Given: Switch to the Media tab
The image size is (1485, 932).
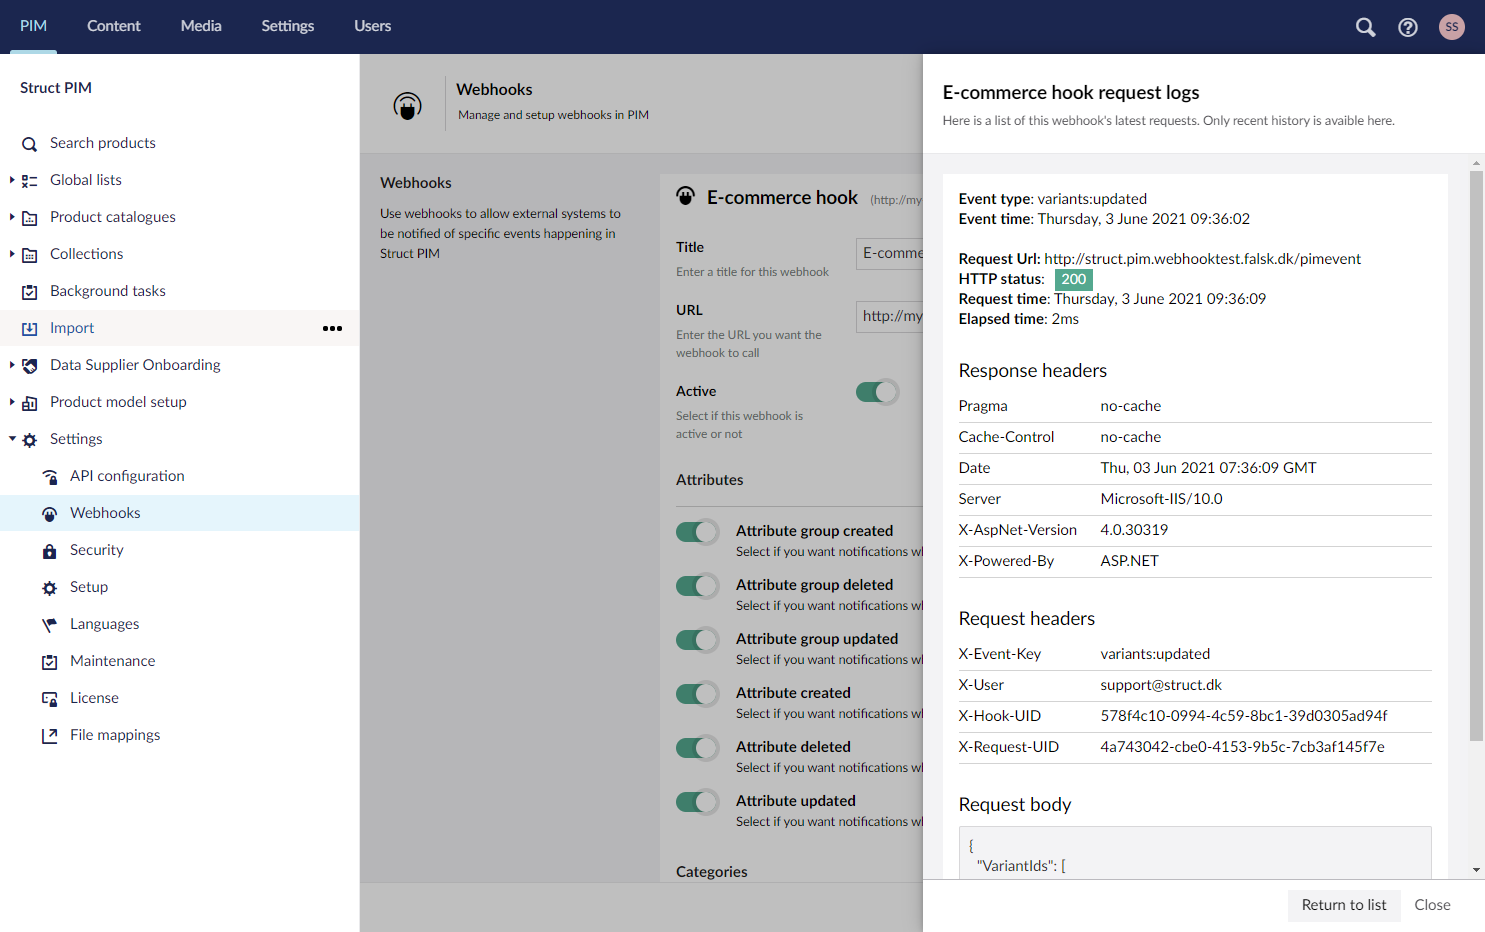Looking at the screenshot, I should (201, 26).
